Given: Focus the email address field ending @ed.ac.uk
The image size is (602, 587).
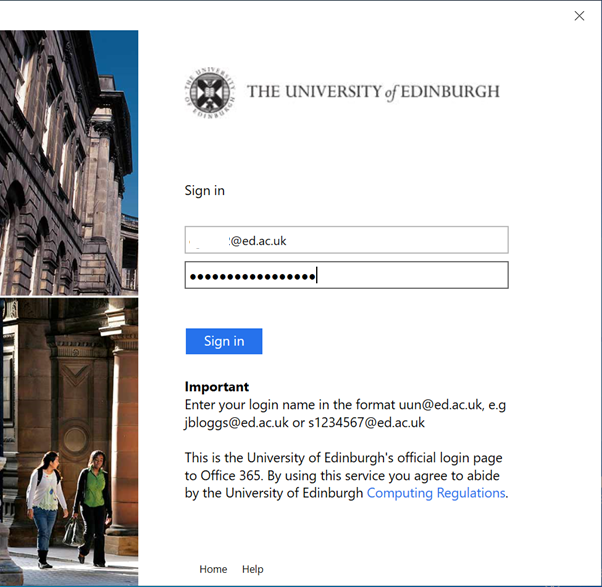Looking at the screenshot, I should [x=346, y=240].
